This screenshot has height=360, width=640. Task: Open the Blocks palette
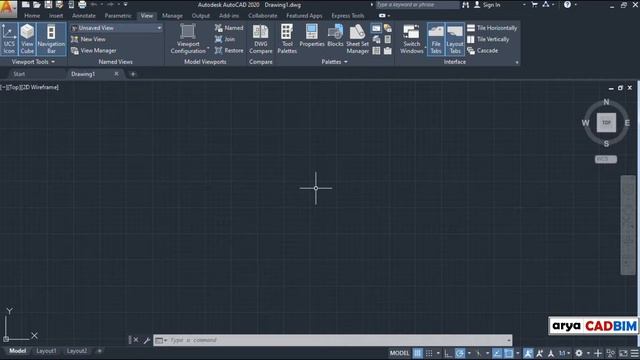[x=335, y=36]
